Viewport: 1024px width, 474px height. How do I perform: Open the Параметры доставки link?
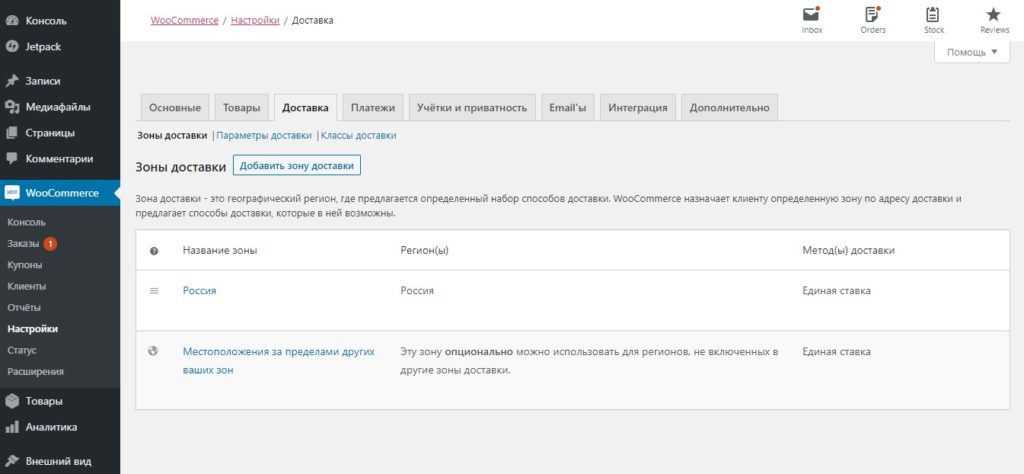tap(264, 136)
